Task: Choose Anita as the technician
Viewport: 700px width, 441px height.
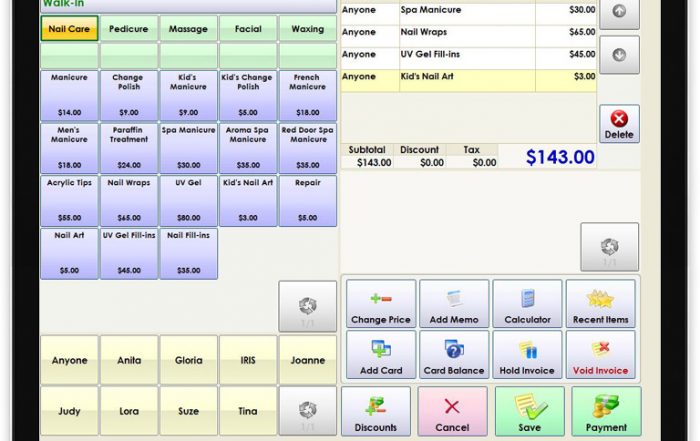Action: [x=129, y=360]
